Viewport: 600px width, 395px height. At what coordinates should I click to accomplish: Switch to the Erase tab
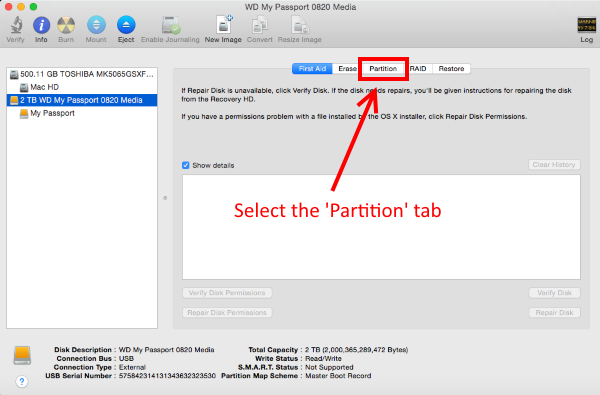tap(347, 69)
